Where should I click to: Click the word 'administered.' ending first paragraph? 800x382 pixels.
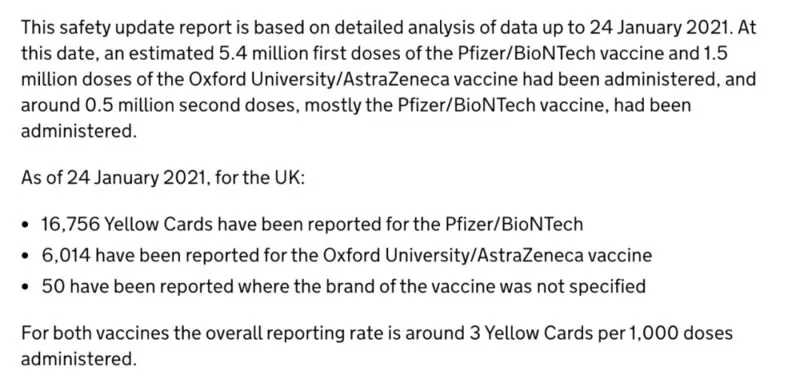tap(79, 131)
